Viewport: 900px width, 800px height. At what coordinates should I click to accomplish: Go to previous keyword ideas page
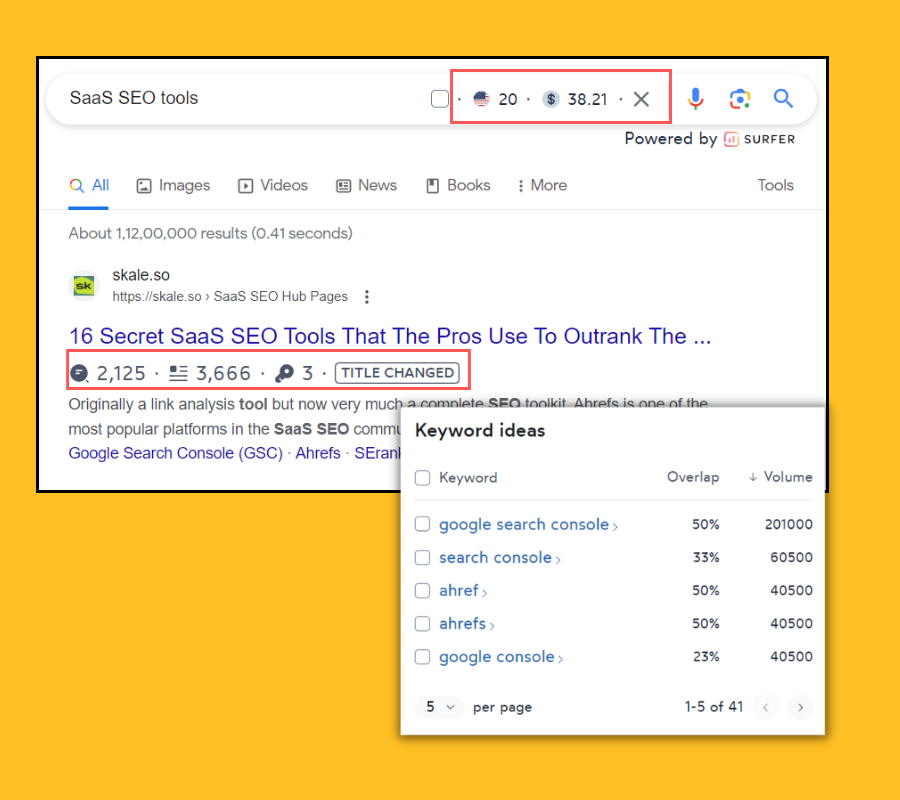coord(766,707)
